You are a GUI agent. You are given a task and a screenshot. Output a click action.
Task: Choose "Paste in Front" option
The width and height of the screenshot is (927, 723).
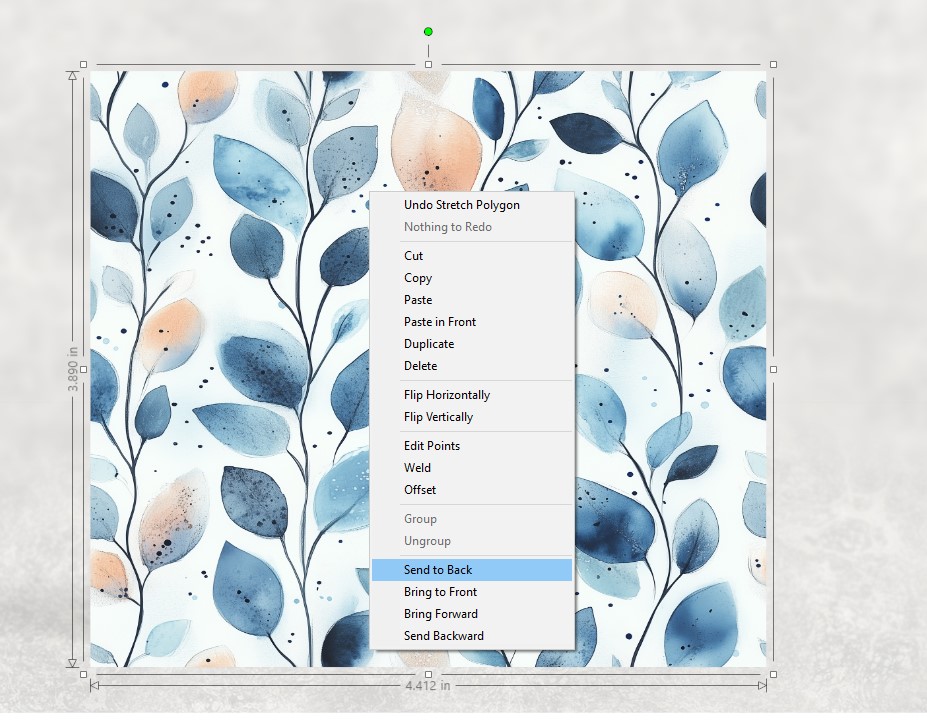click(x=440, y=322)
